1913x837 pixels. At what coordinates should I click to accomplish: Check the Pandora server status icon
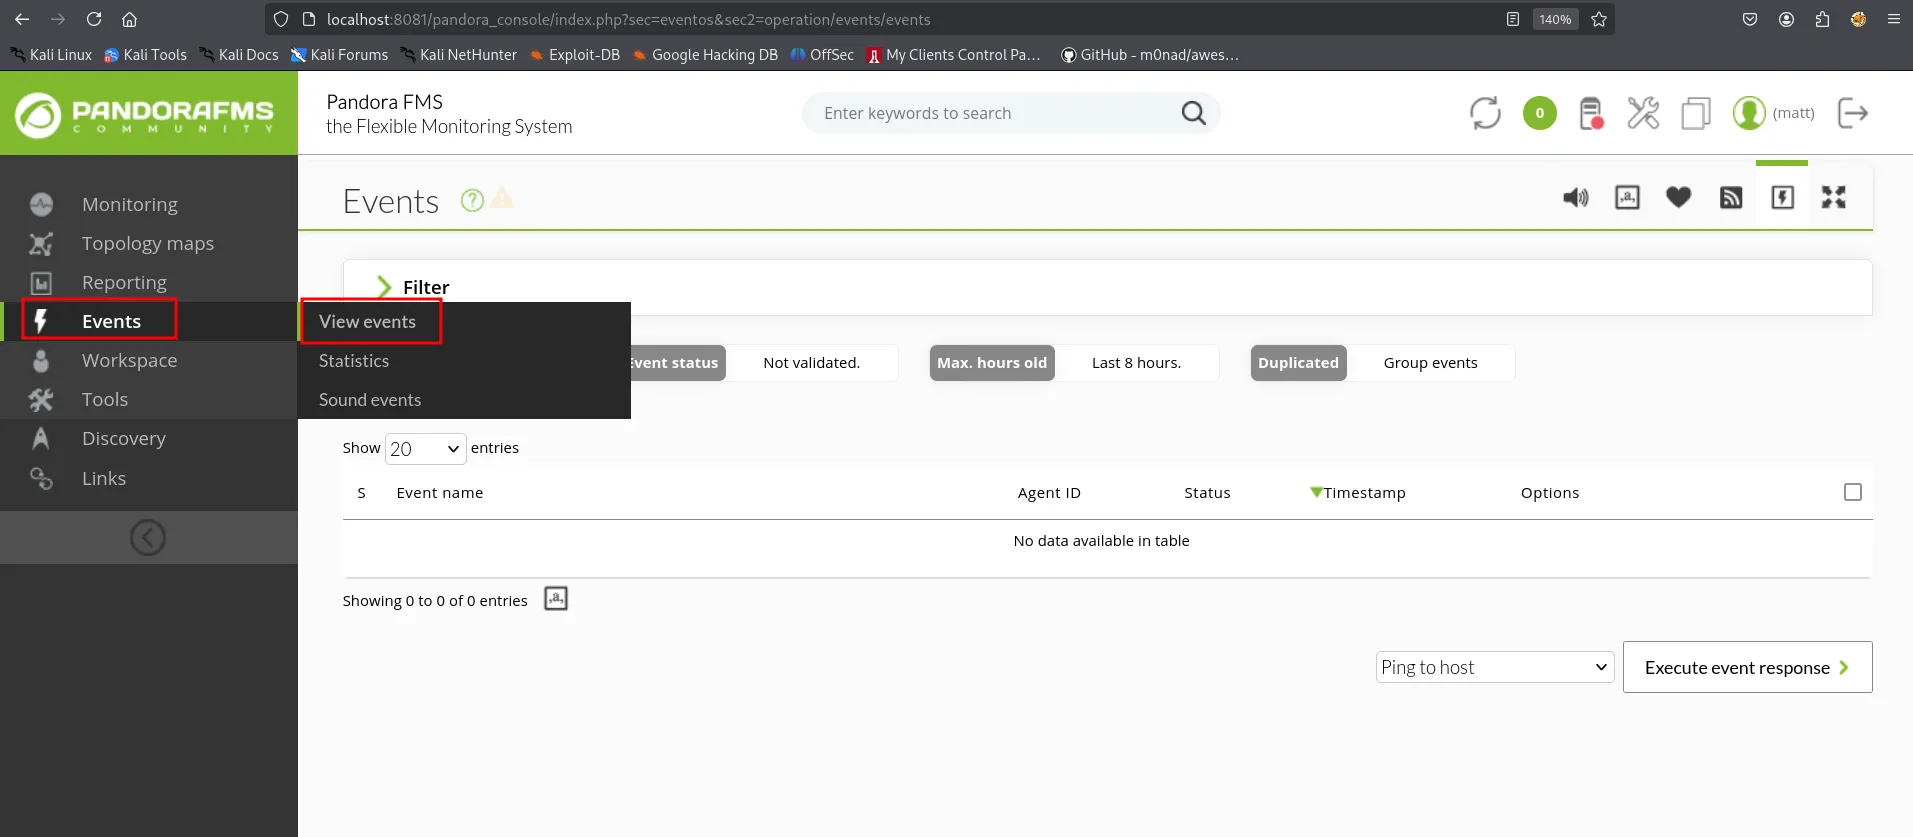point(1591,113)
